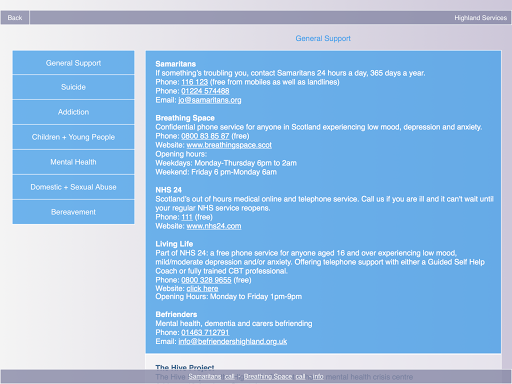This screenshot has width=512, height=384.
Task: Click 'Opening Hours: Monday to Friday 1pm-9pm'
Action: (229, 297)
